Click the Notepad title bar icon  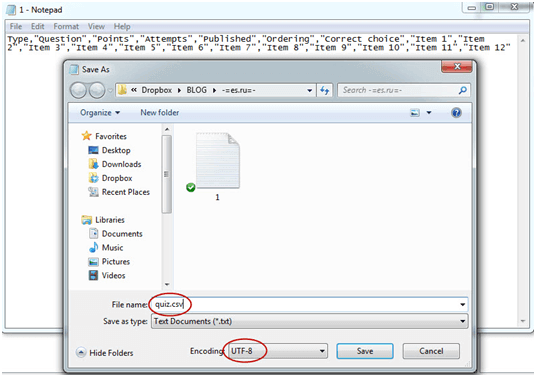(x=11, y=10)
